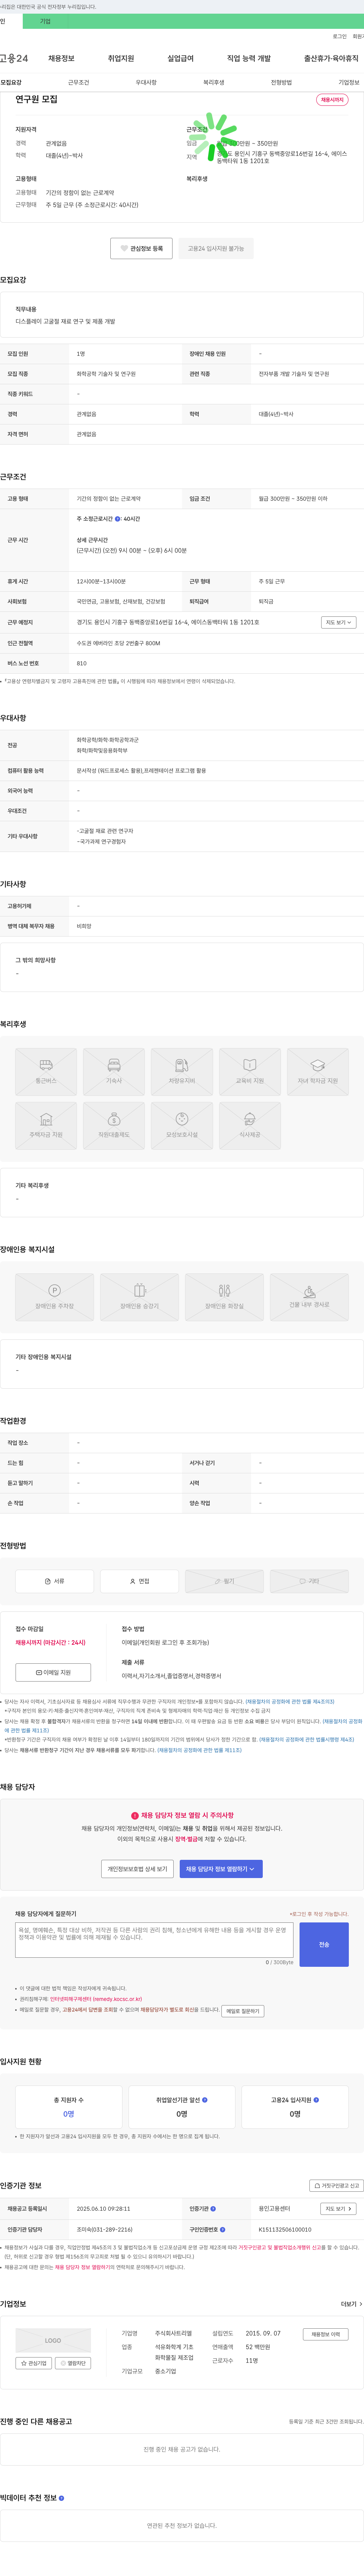Image resolution: width=364 pixels, height=2576 pixels.
Task: Click the 이메일 지원 button
Action: click(53, 1672)
